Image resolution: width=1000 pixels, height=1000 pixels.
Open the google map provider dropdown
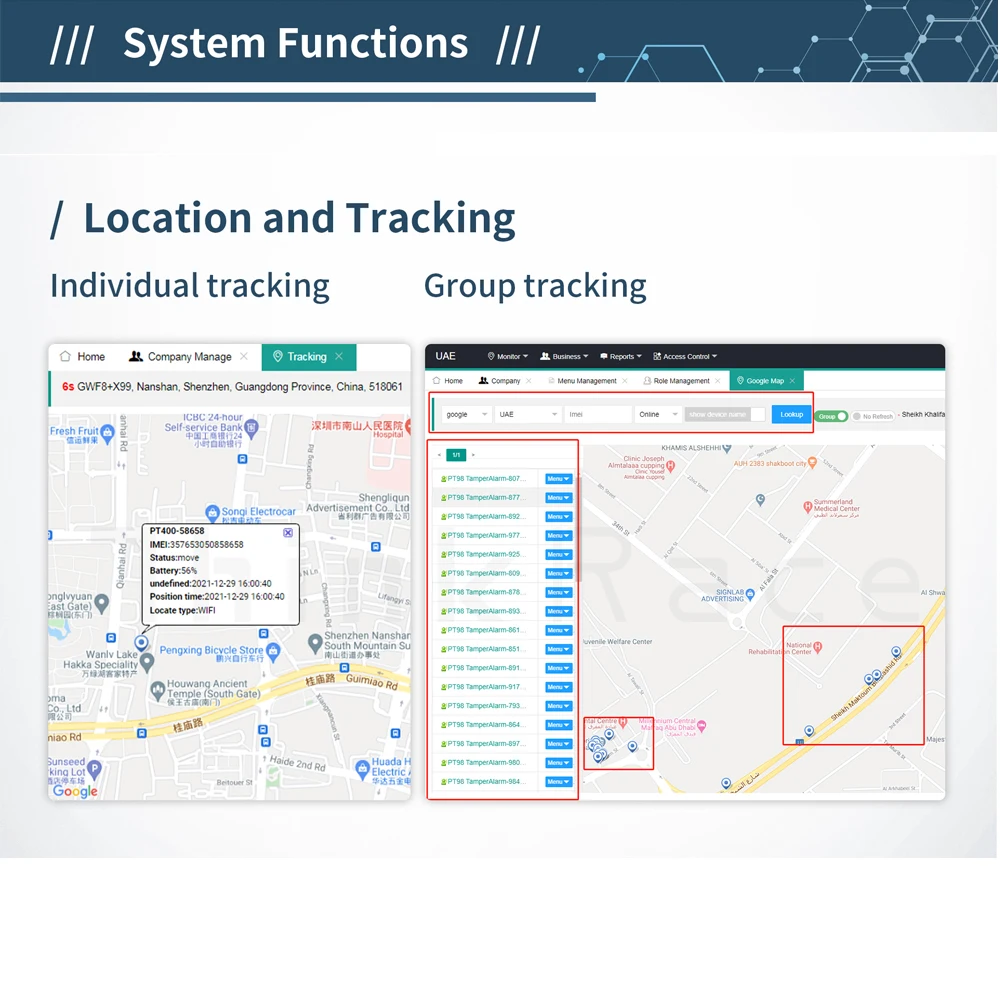point(466,415)
